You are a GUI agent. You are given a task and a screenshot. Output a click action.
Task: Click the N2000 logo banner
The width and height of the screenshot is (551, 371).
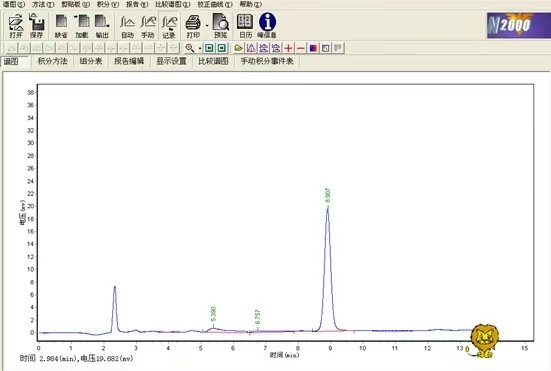[519, 25]
